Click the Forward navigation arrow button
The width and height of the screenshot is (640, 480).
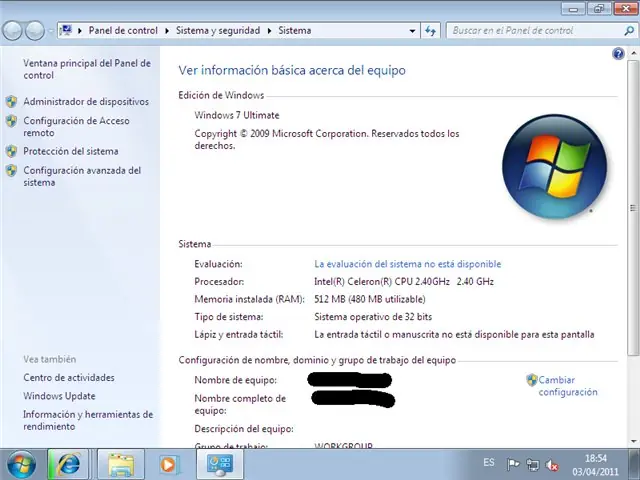[x=35, y=31]
